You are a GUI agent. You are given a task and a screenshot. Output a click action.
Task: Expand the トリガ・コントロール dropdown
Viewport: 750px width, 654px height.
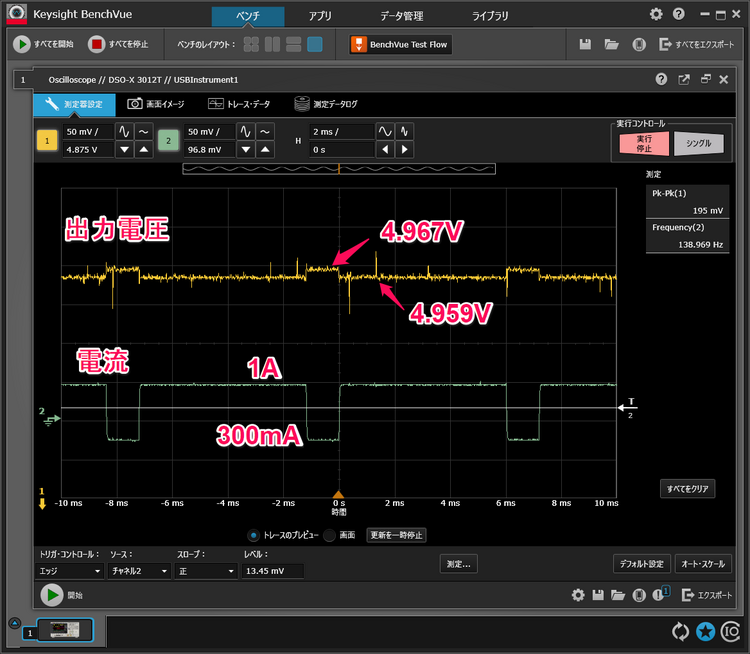pyautogui.click(x=70, y=570)
